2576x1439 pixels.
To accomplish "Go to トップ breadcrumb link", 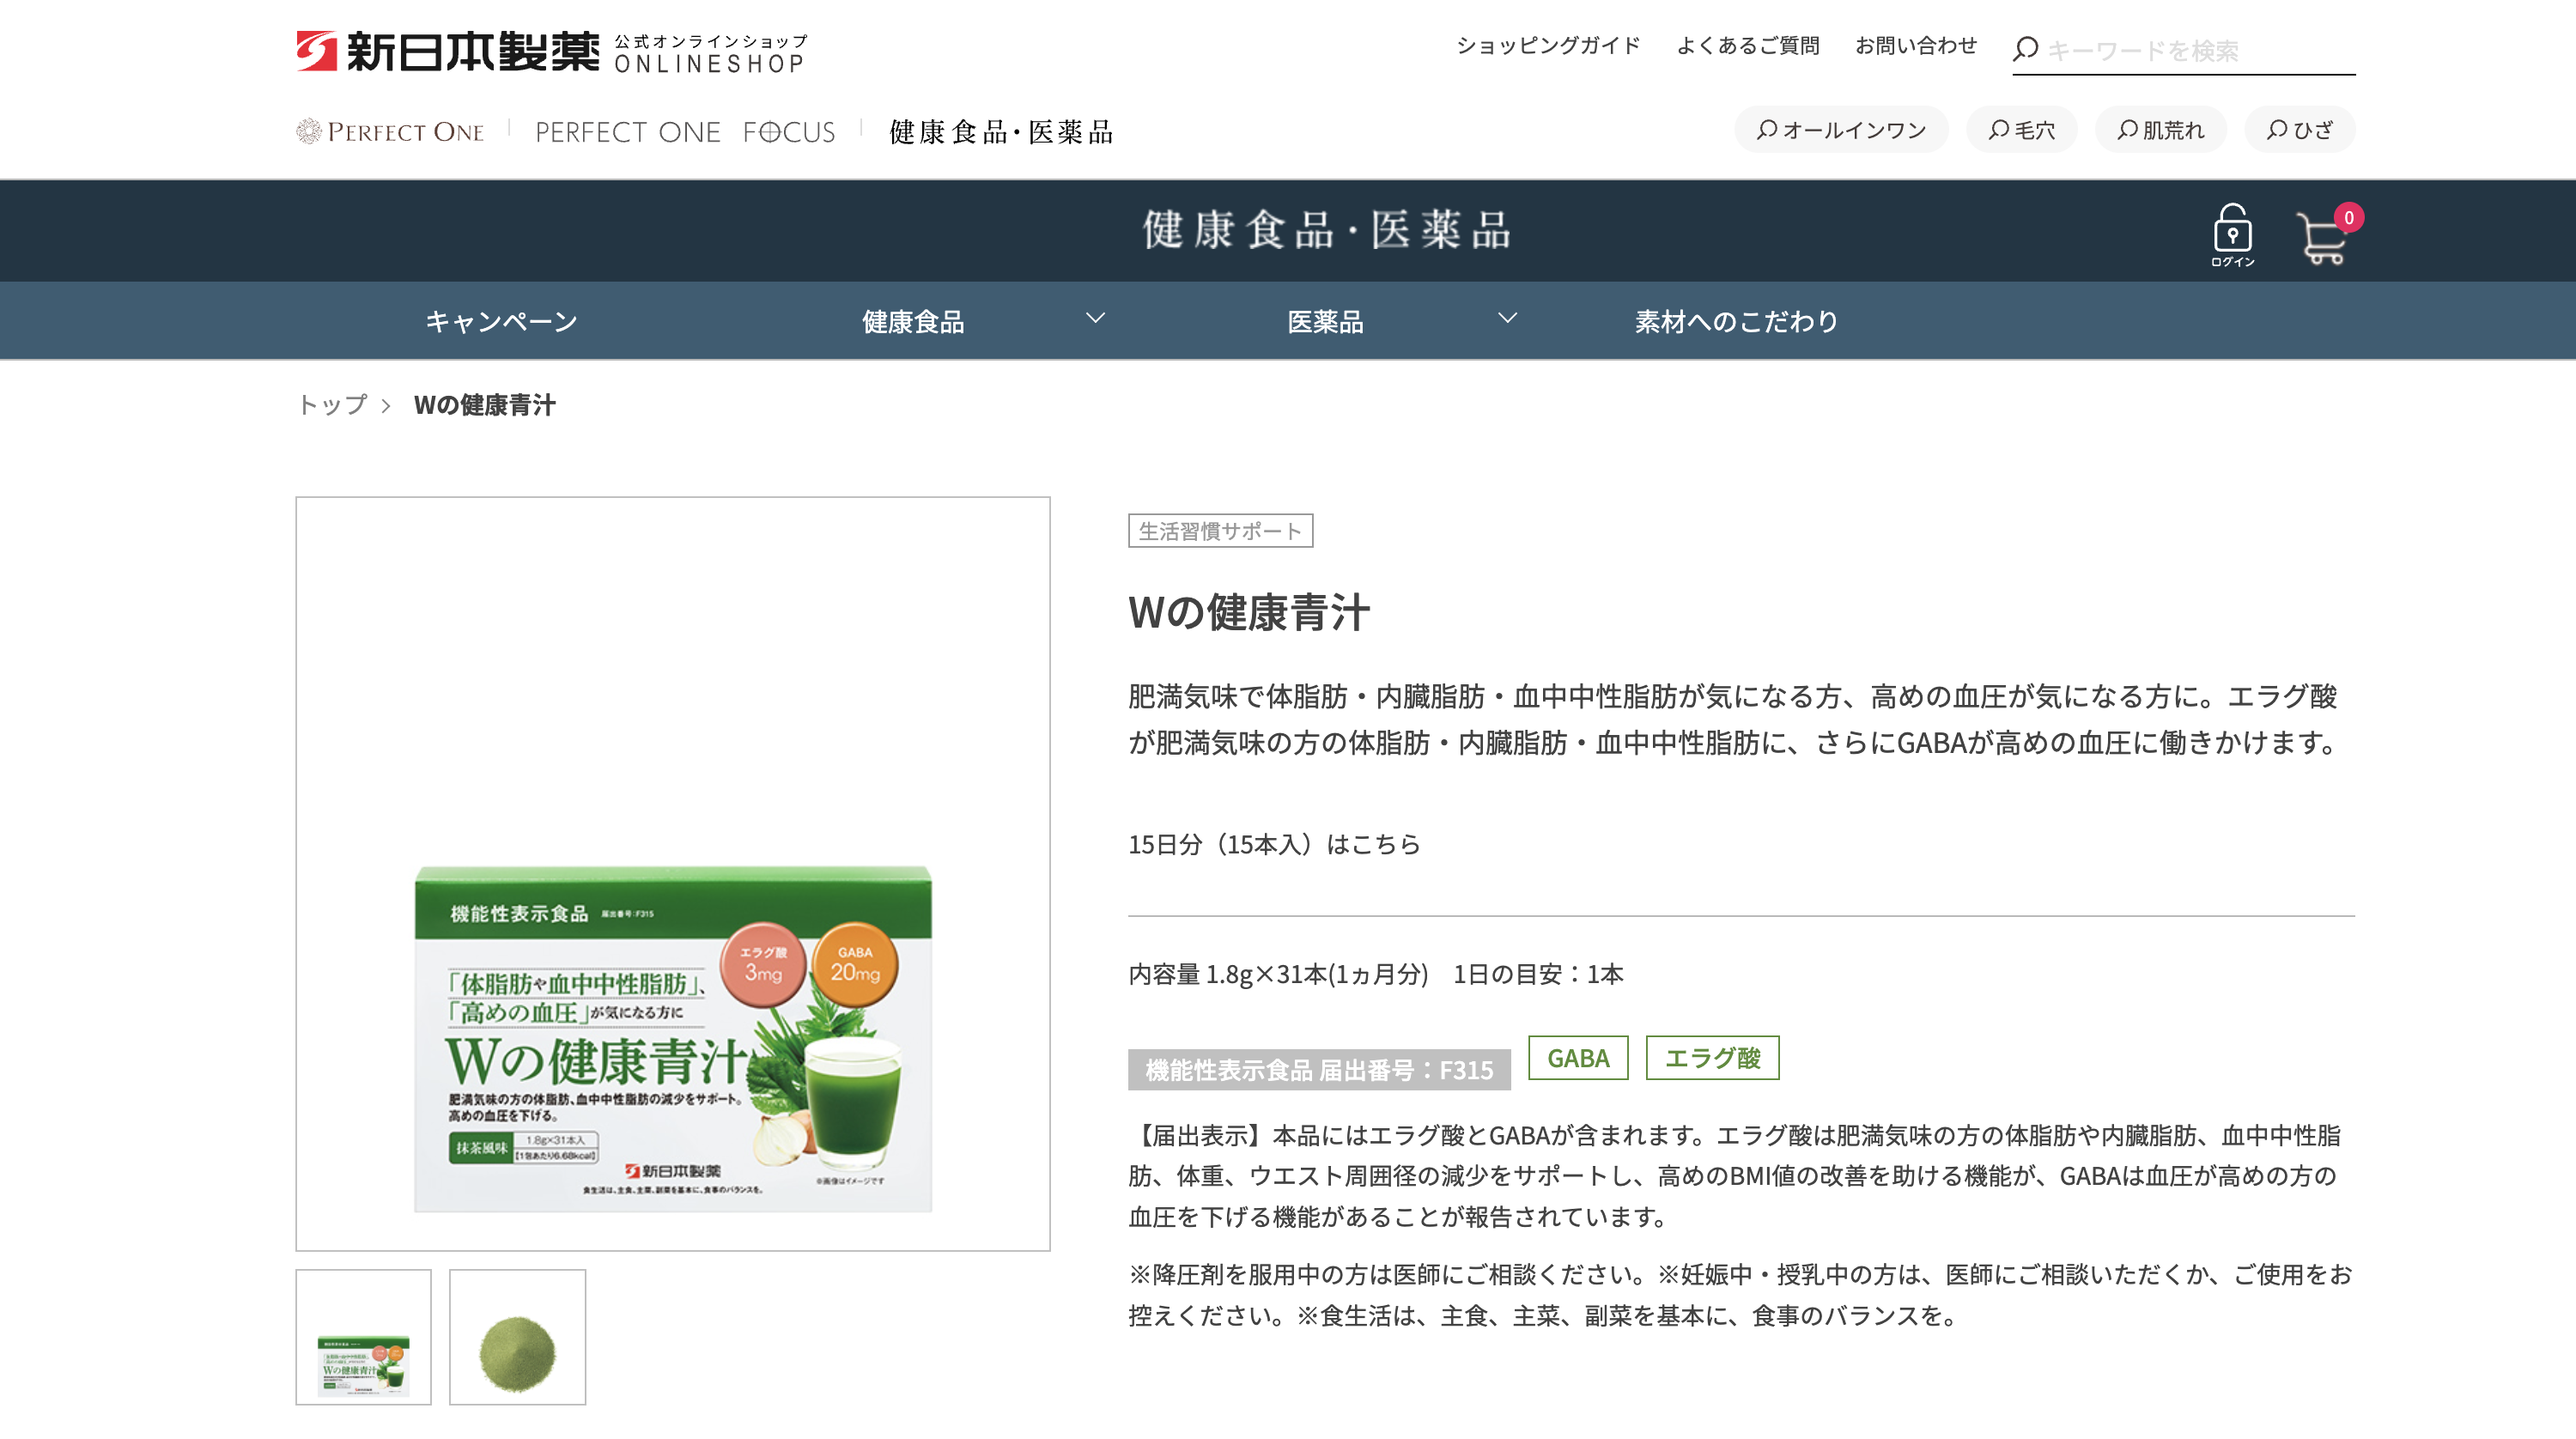I will pyautogui.click(x=333, y=405).
